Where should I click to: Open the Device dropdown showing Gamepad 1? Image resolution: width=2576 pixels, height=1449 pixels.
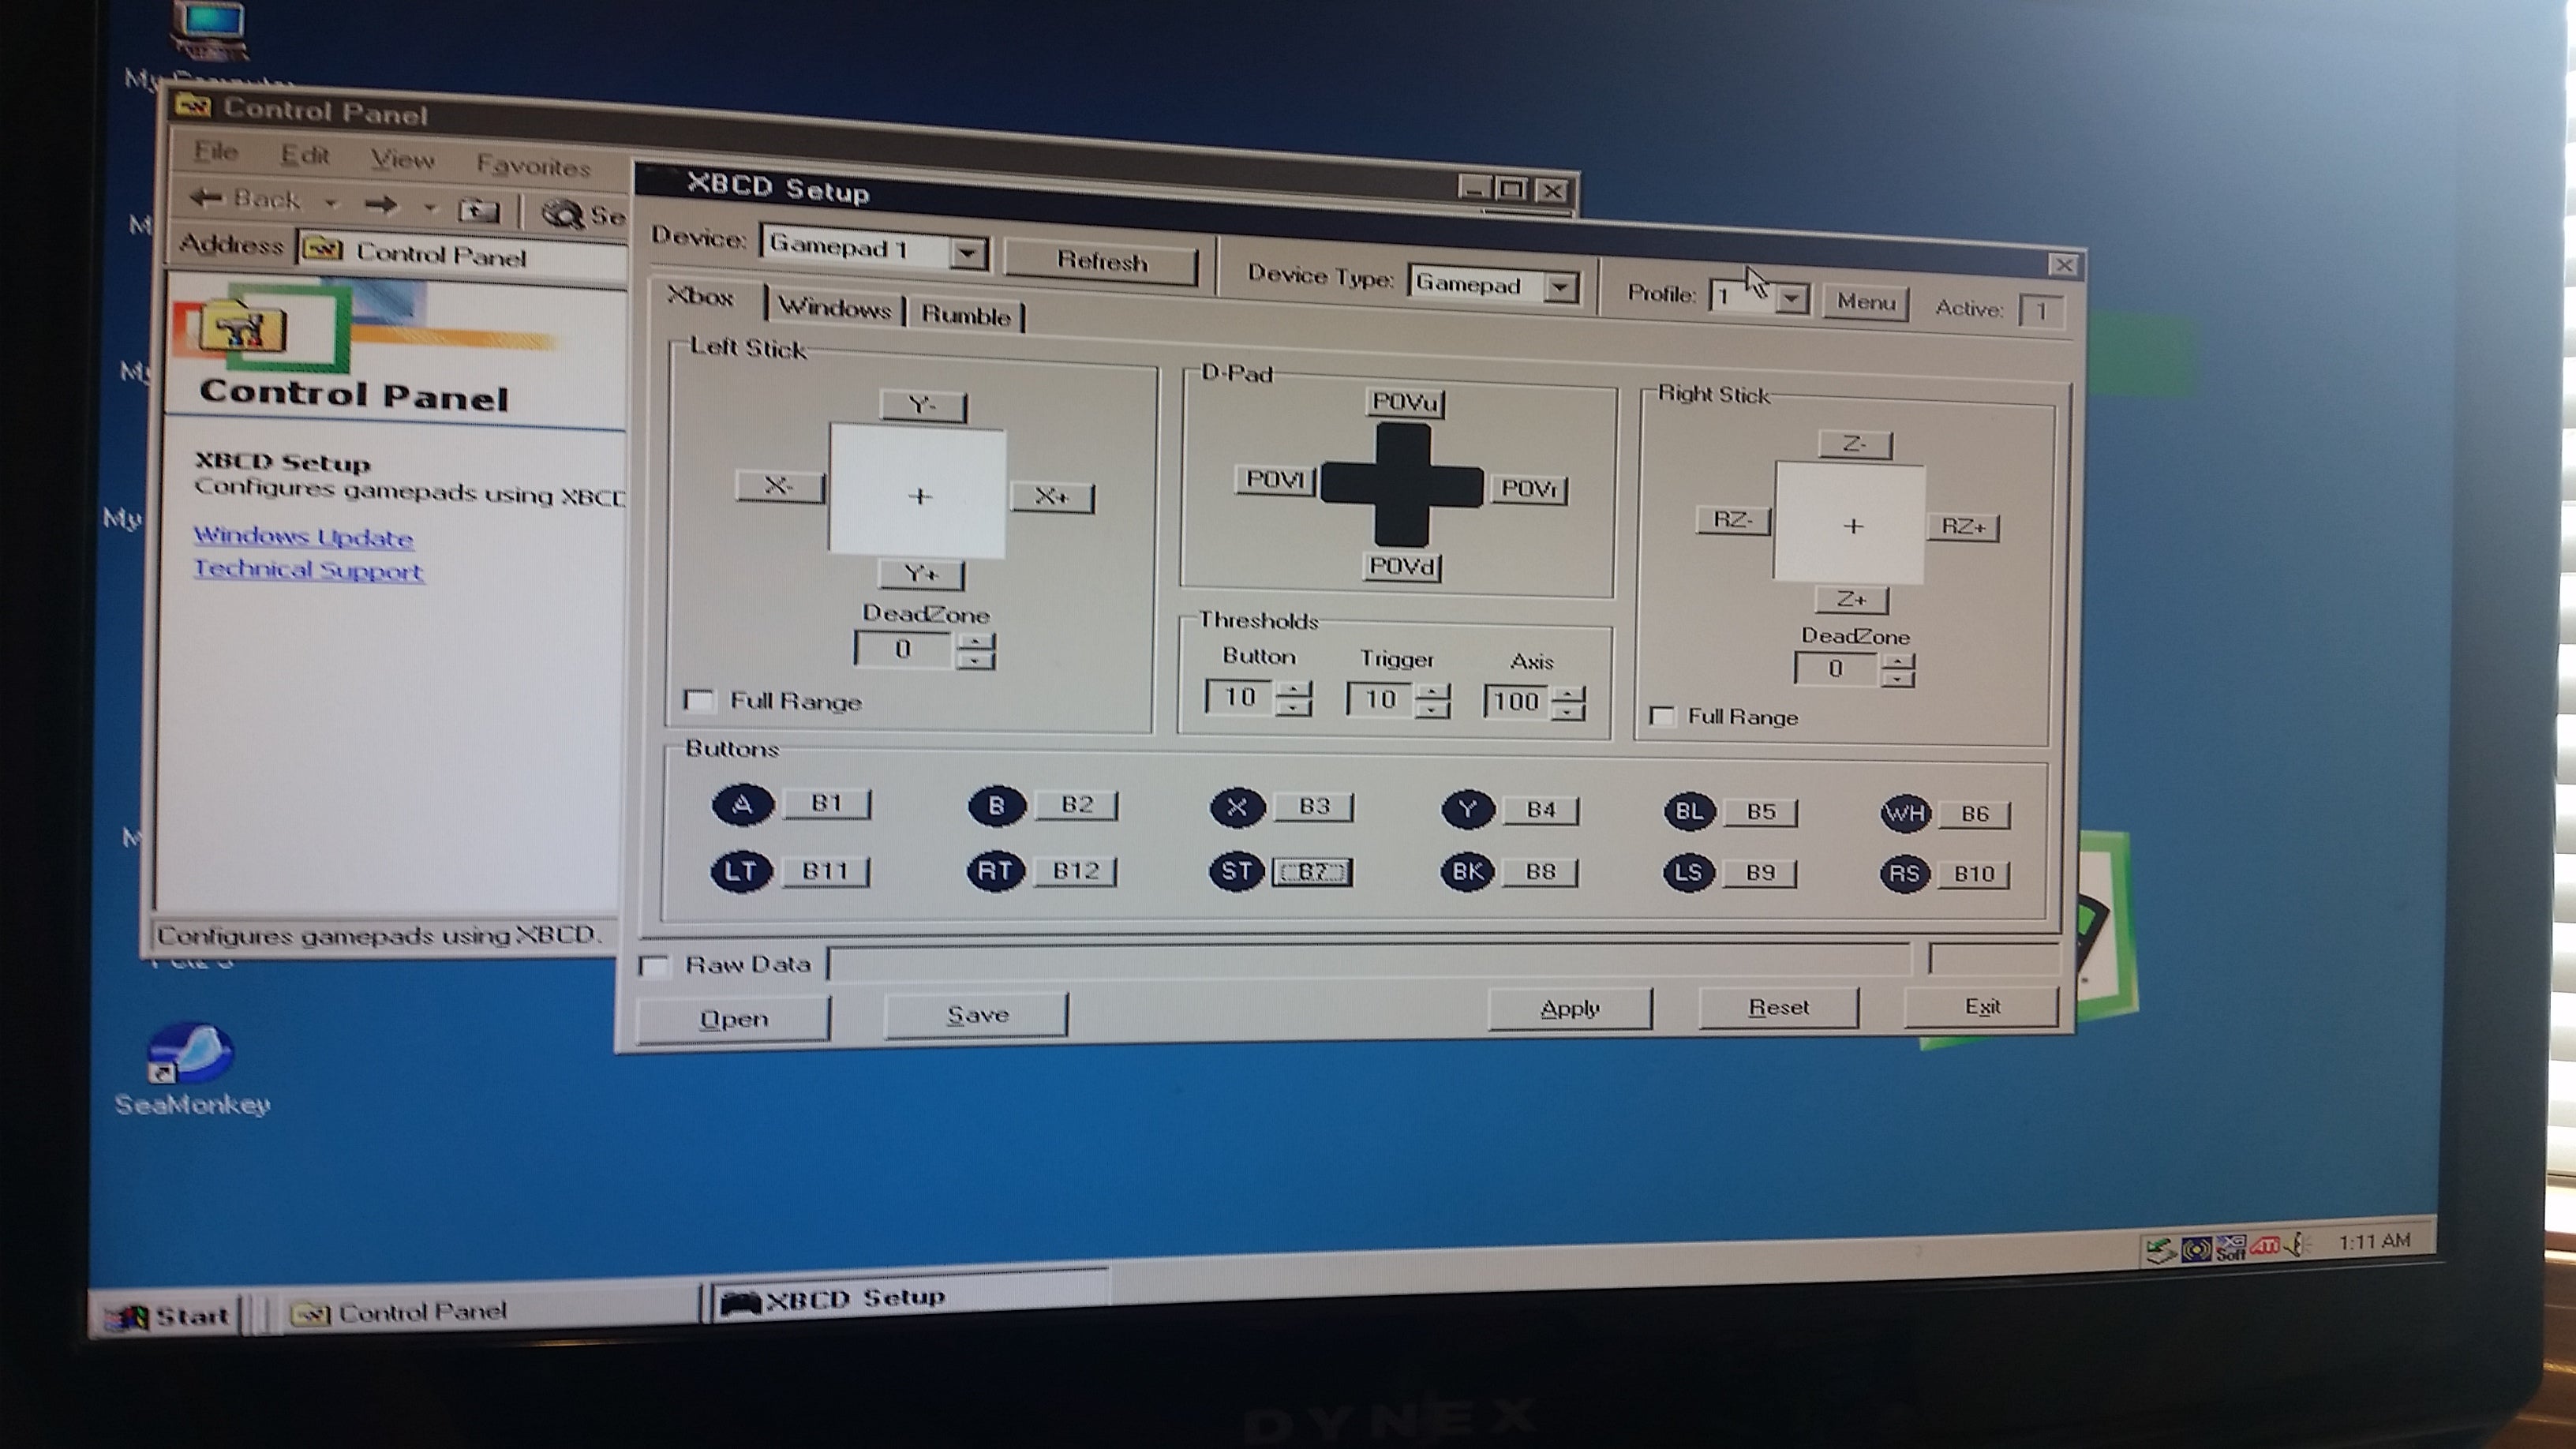tap(967, 253)
